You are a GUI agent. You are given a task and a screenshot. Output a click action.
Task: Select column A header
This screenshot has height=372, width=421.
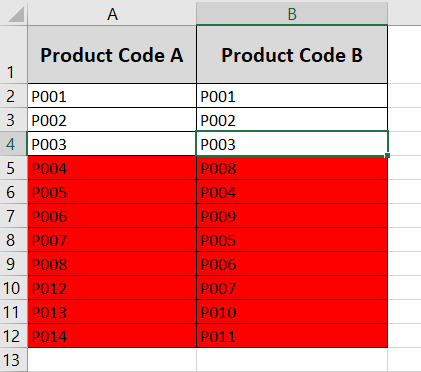pos(112,14)
